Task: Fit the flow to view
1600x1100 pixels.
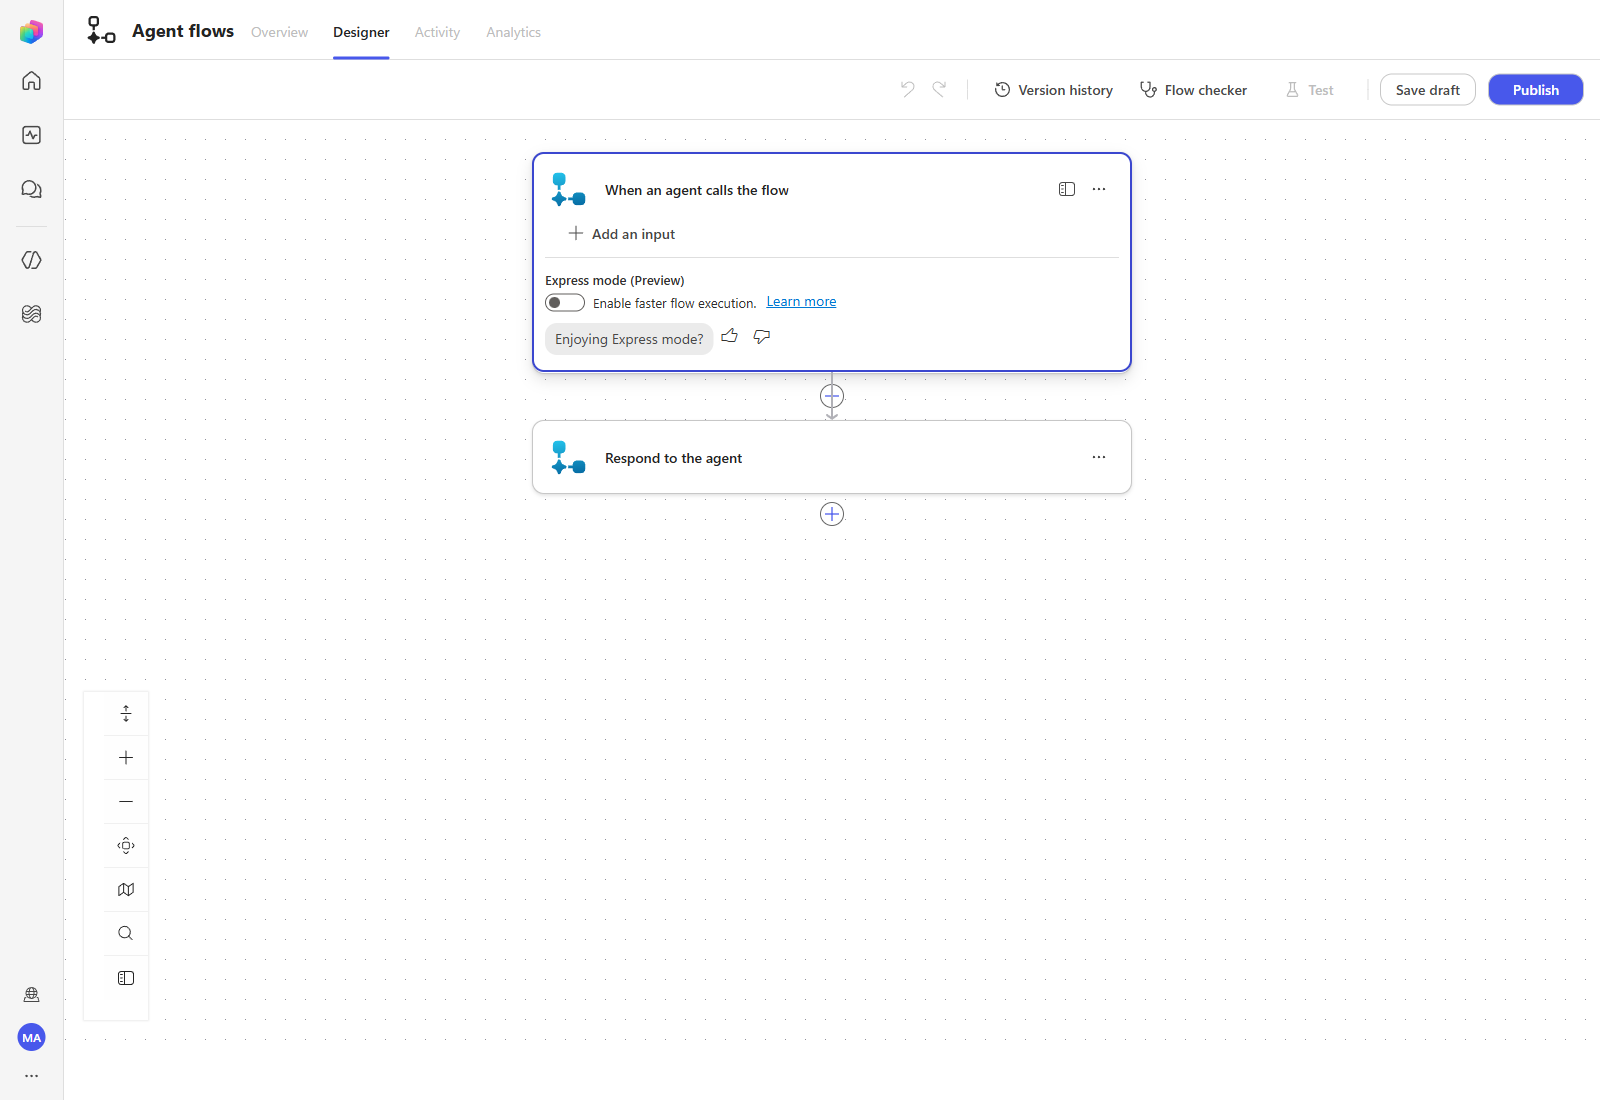Action: [126, 846]
